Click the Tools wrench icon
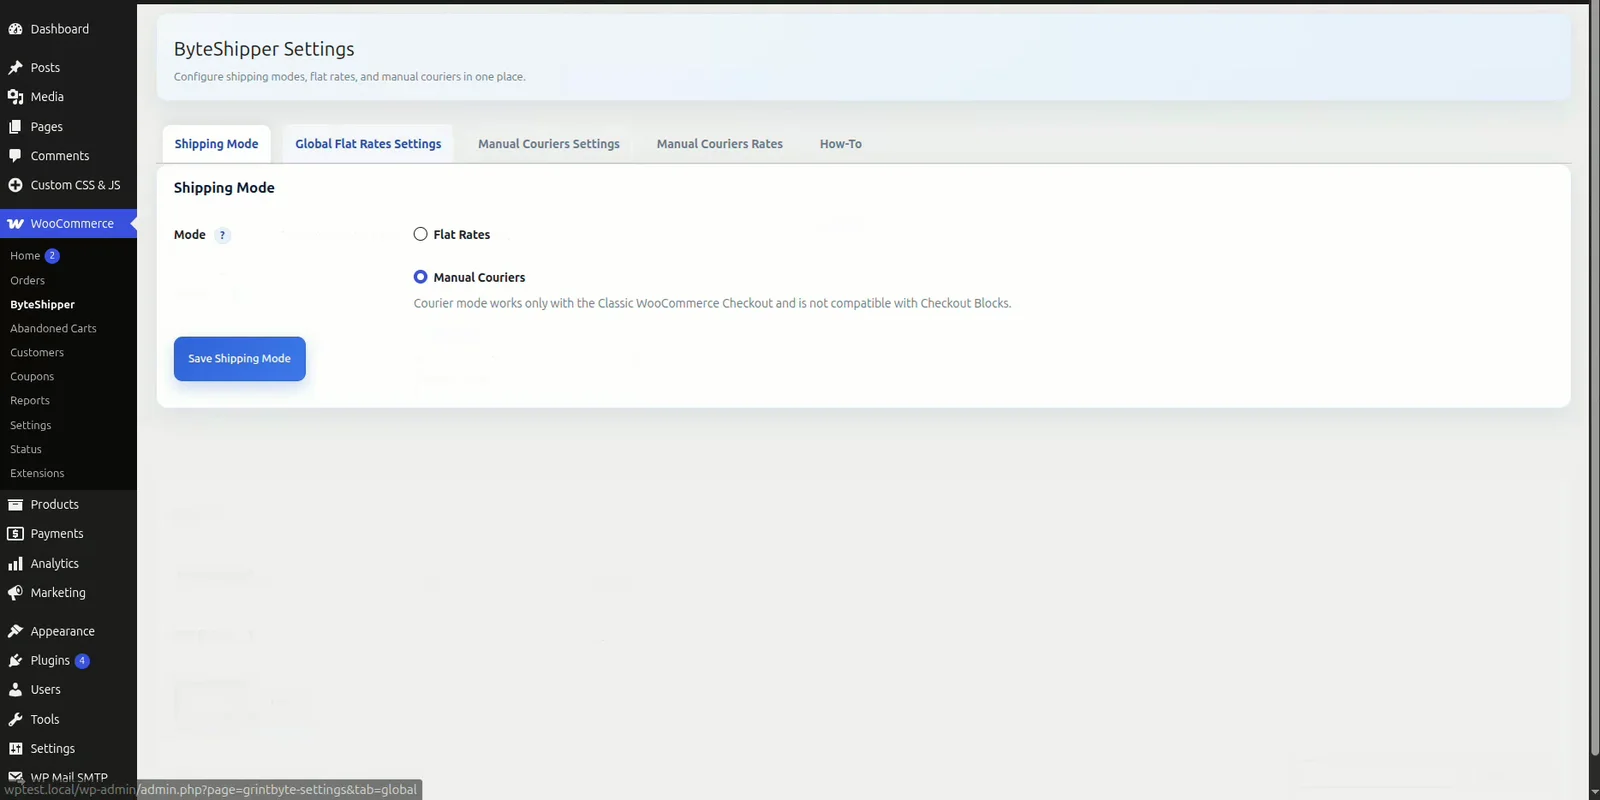 pos(15,720)
